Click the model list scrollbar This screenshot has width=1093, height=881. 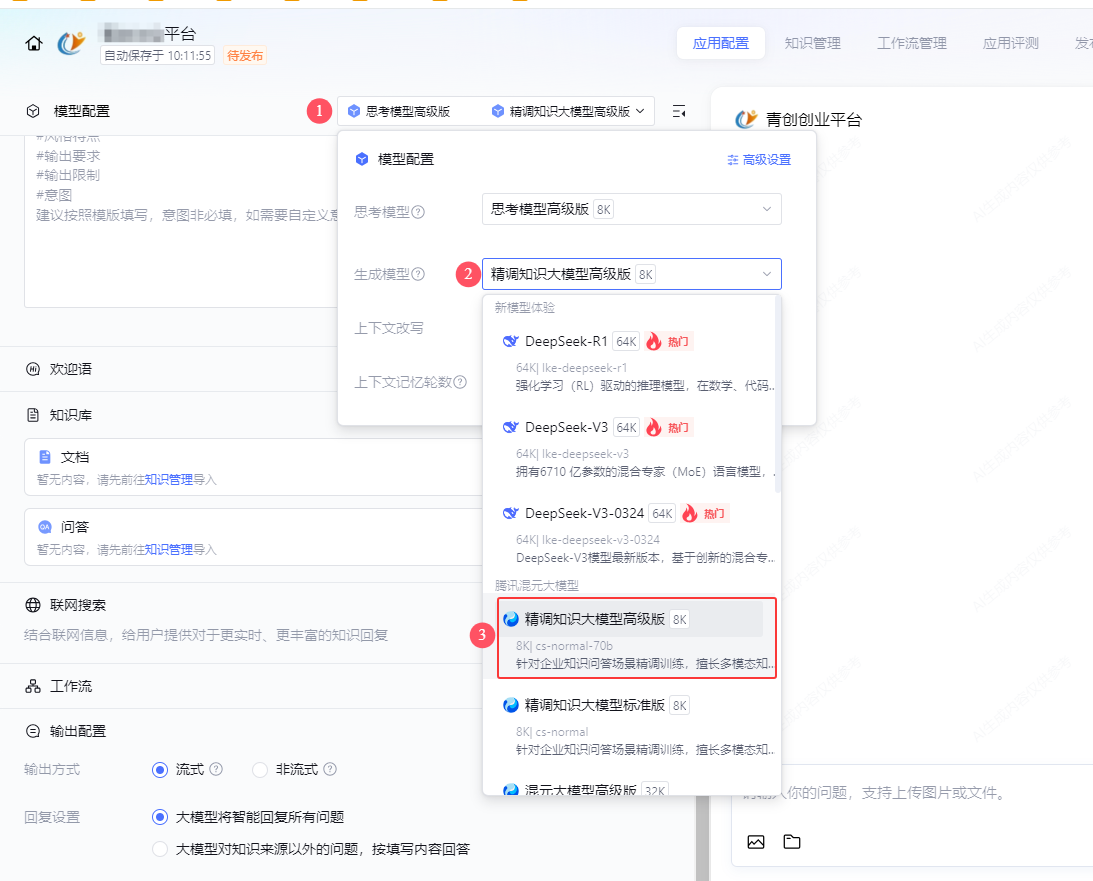tap(777, 394)
